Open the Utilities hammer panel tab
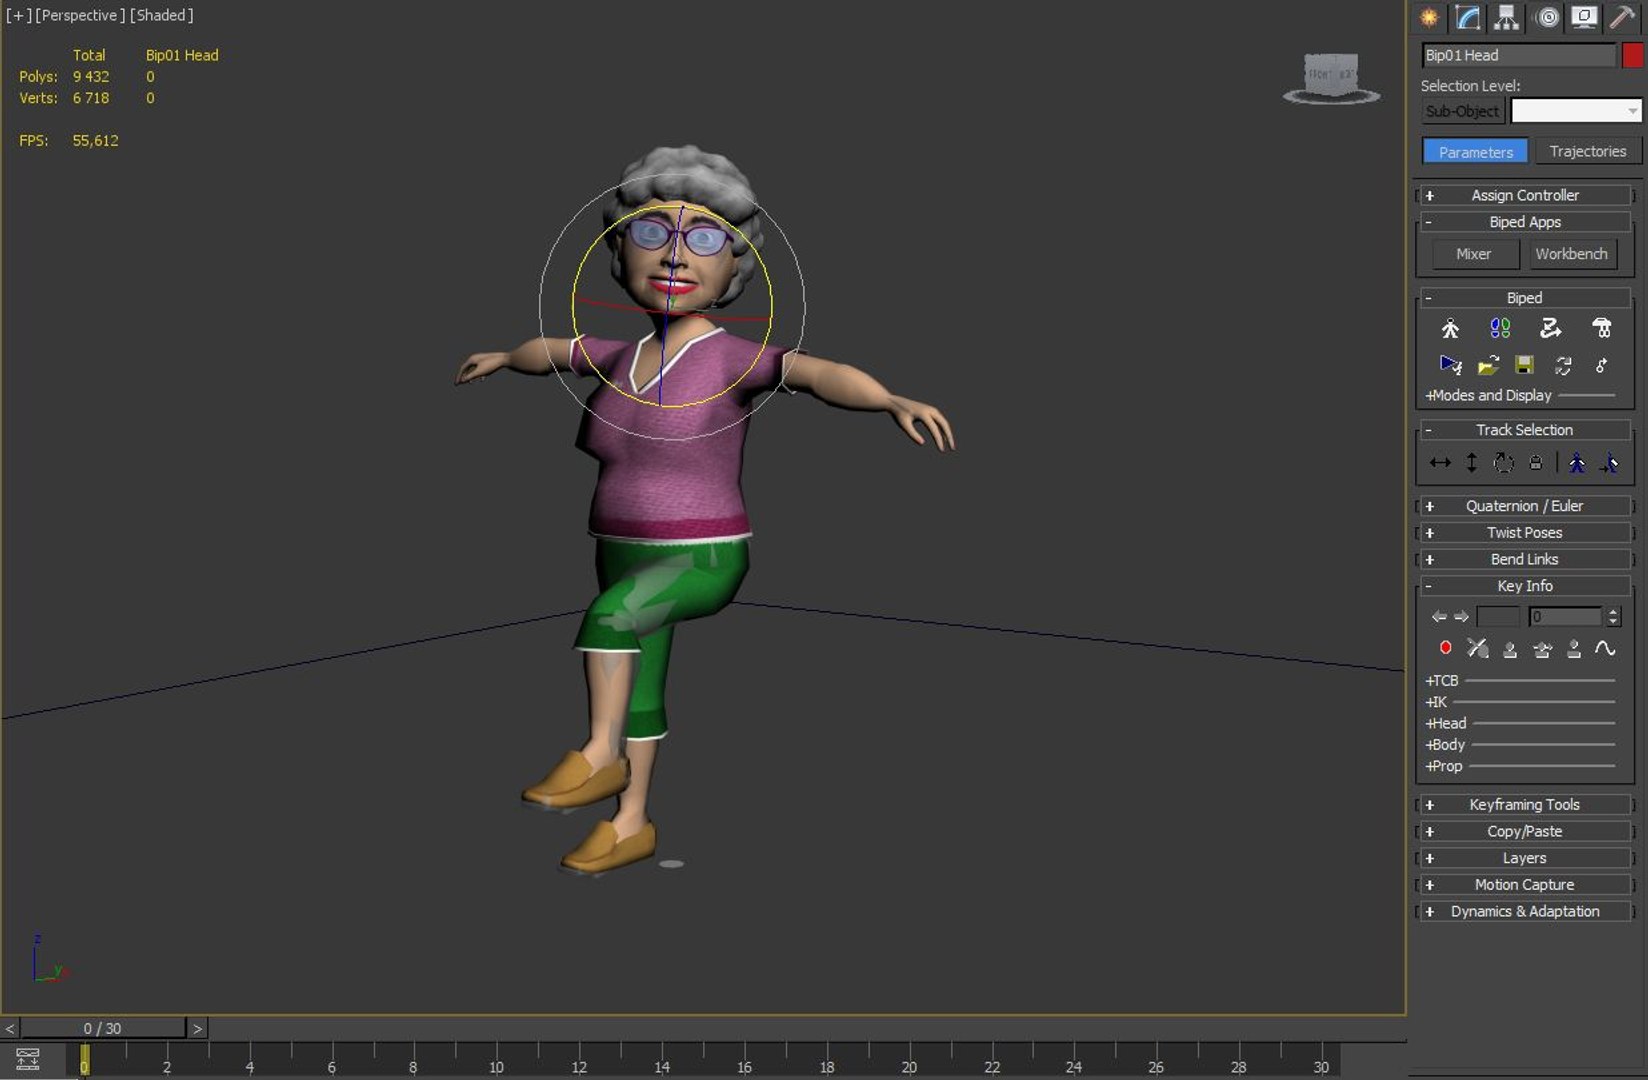 tap(1622, 17)
